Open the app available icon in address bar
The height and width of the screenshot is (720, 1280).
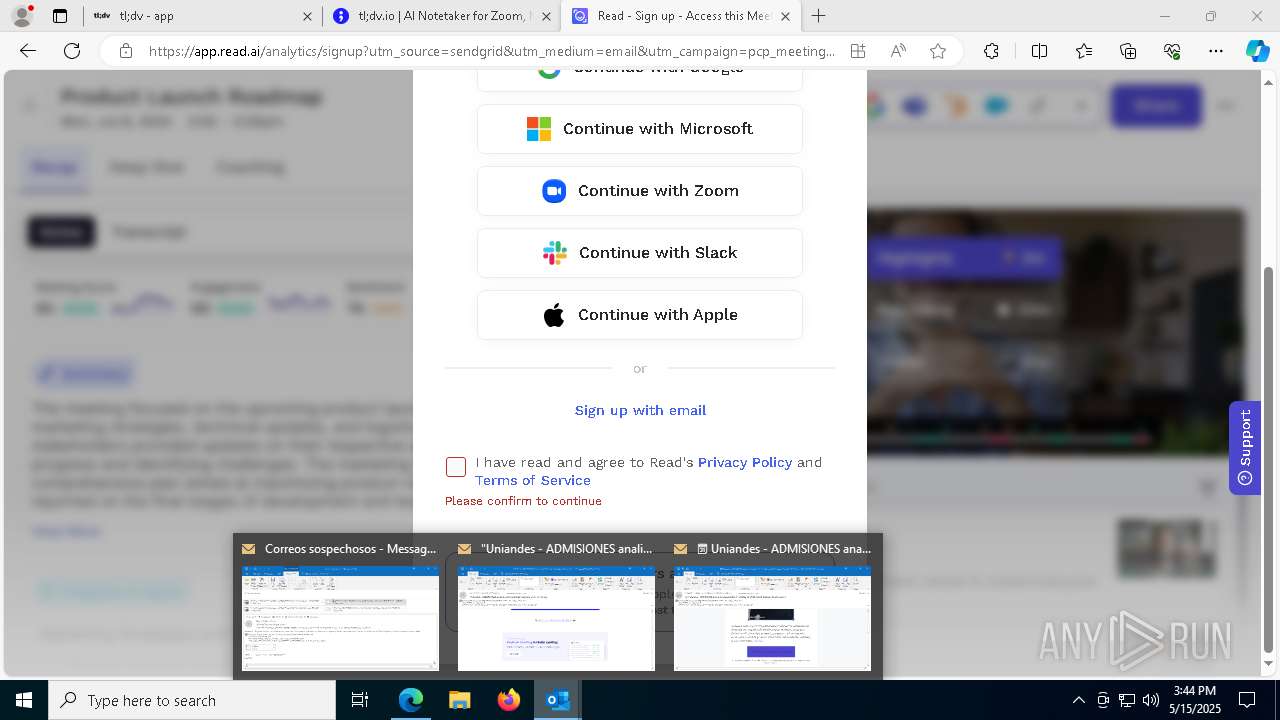[x=858, y=51]
